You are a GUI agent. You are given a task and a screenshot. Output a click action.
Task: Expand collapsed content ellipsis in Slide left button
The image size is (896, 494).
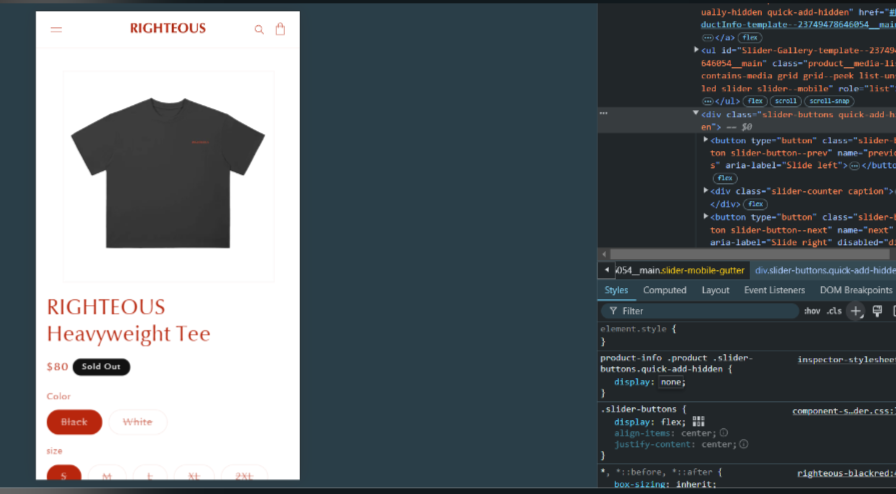(855, 166)
